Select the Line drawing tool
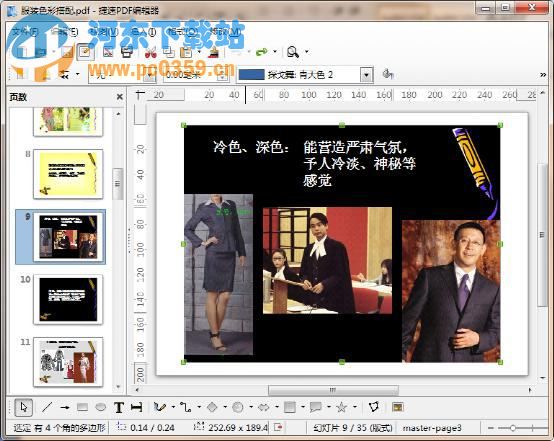The width and height of the screenshot is (554, 441). point(47,407)
